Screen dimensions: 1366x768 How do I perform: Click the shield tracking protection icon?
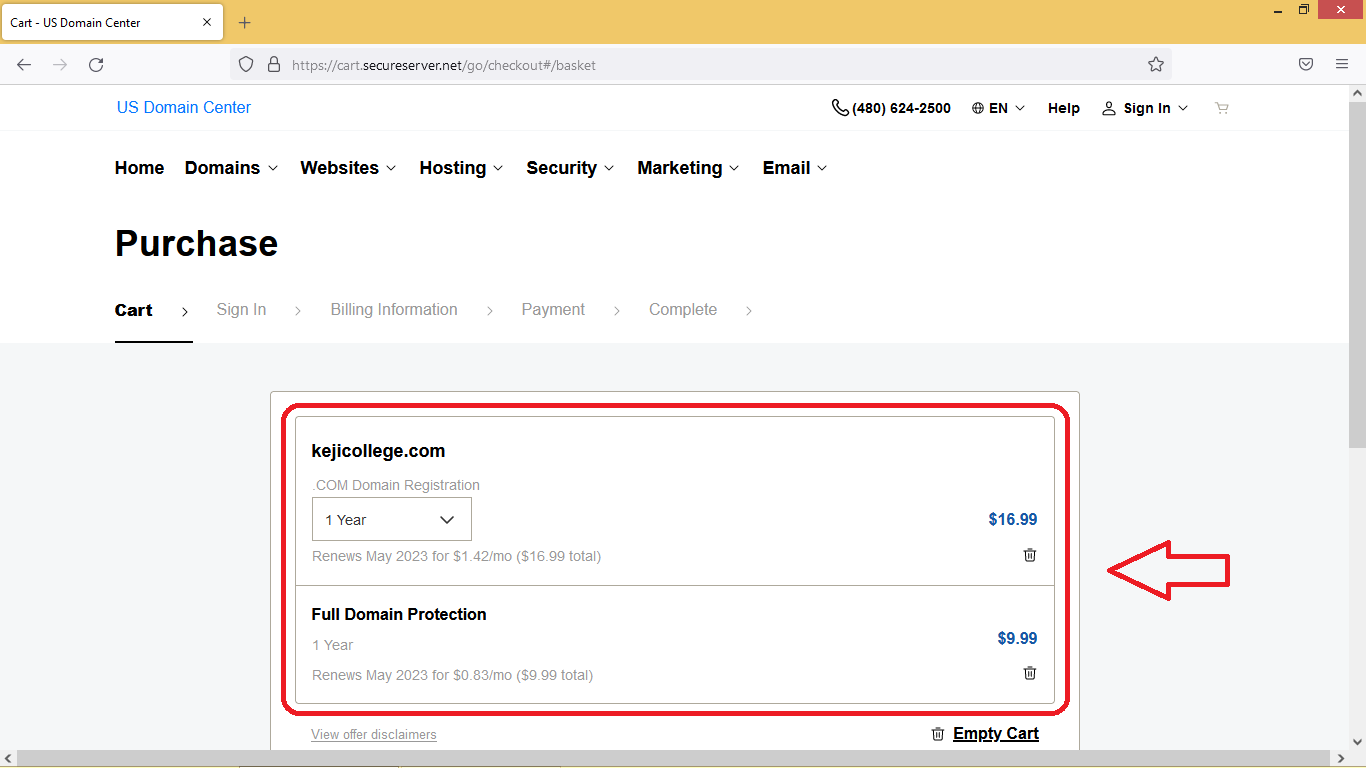pyautogui.click(x=246, y=65)
